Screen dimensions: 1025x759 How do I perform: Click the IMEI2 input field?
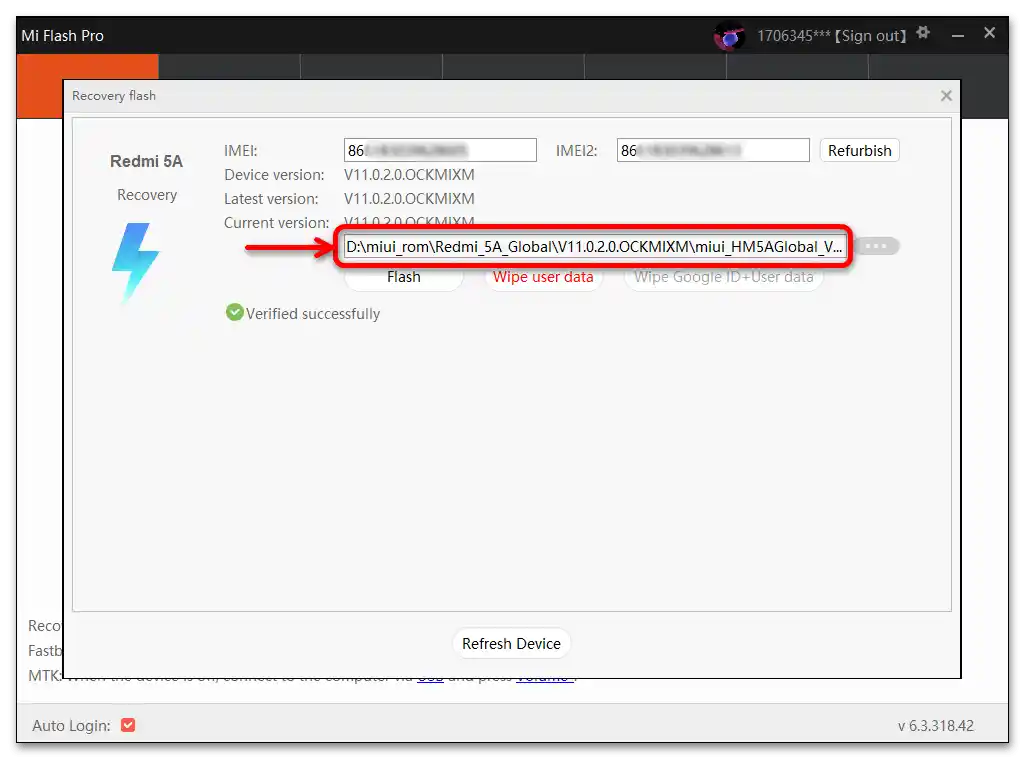pyautogui.click(x=713, y=150)
